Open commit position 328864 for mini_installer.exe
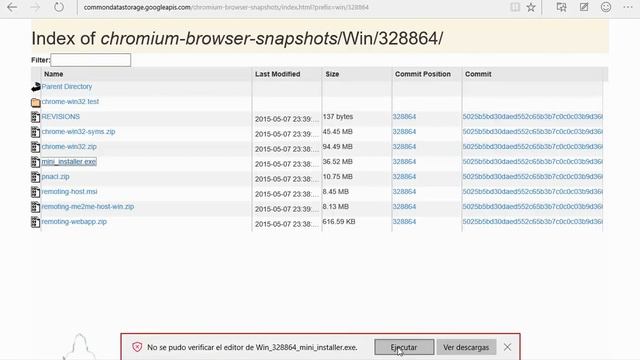The image size is (640, 360). click(404, 162)
